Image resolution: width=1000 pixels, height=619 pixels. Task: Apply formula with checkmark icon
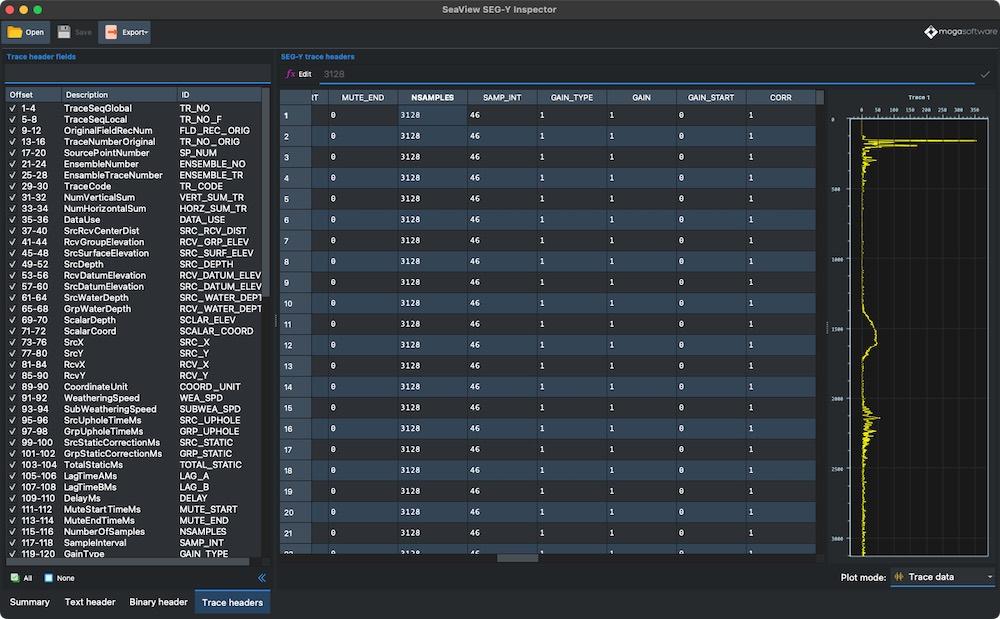point(985,74)
